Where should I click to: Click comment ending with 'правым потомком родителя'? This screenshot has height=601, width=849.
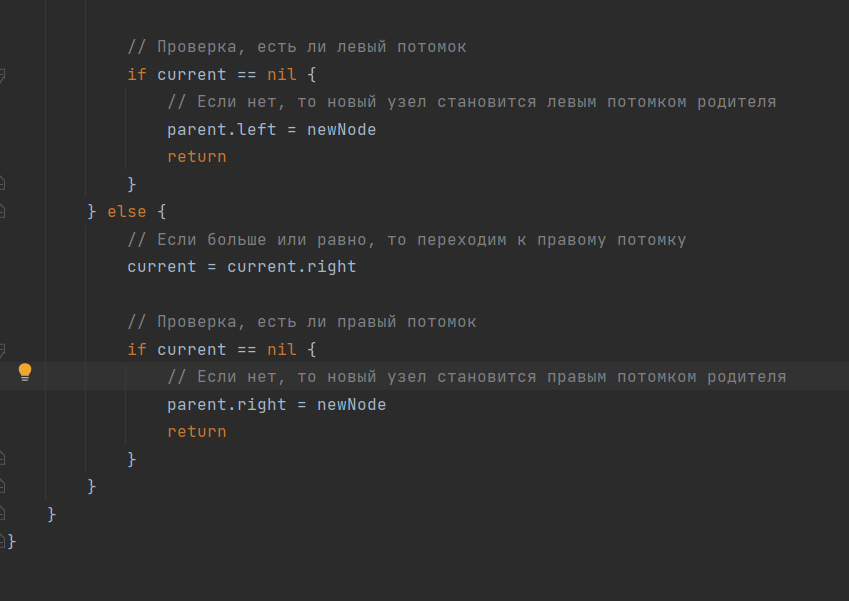click(x=476, y=377)
